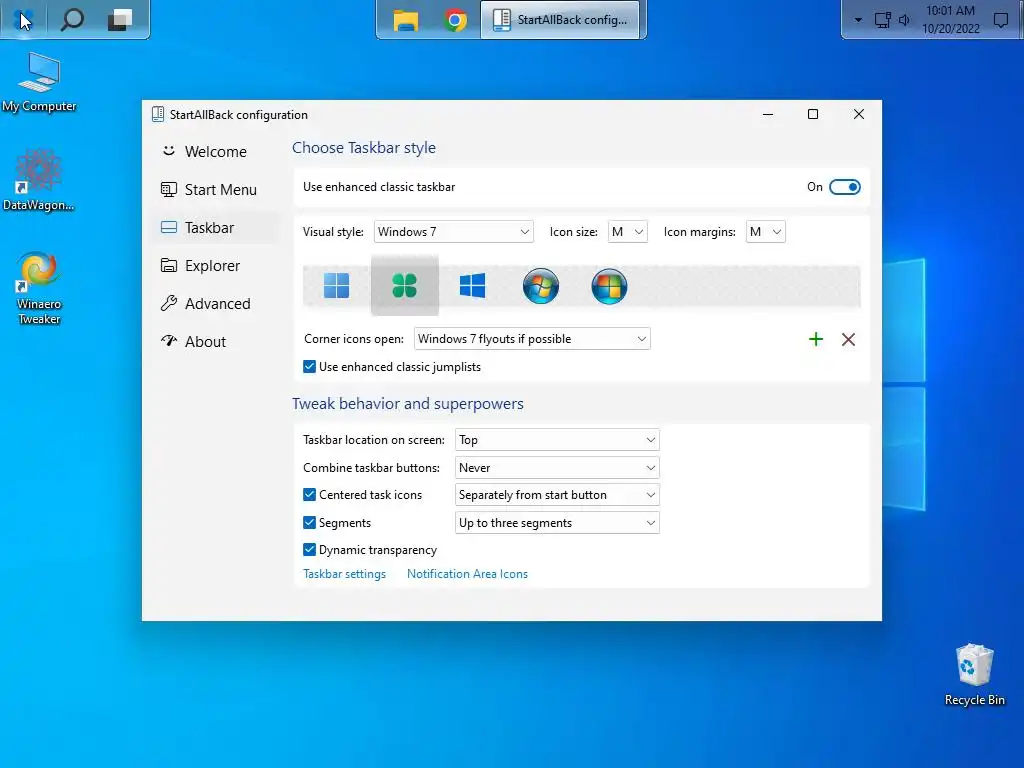The image size is (1024, 768).
Task: Open the Explorer settings section
Action: pos(216,266)
